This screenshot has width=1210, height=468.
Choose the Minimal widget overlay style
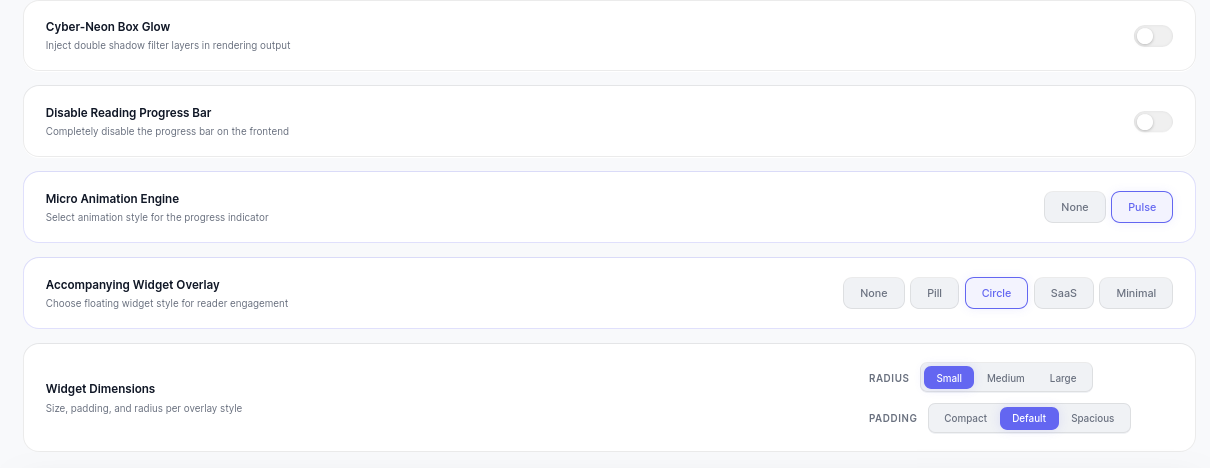pyautogui.click(x=1136, y=293)
